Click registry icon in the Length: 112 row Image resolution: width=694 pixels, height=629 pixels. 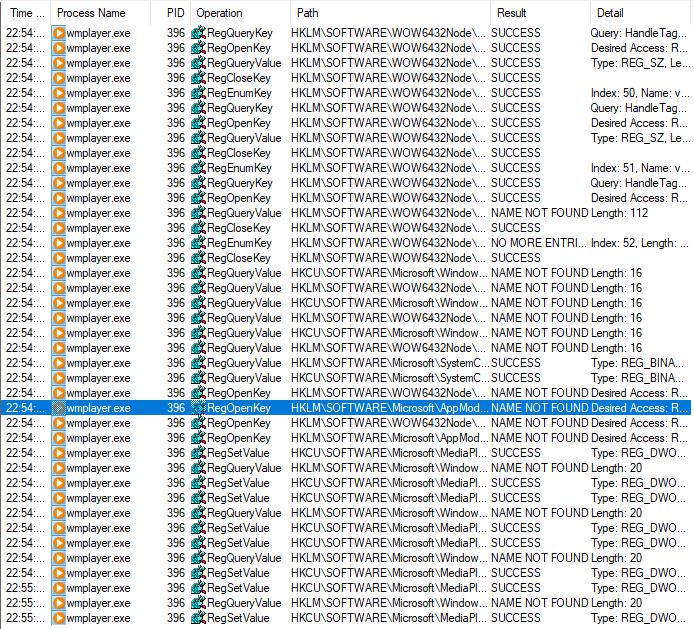[198, 213]
